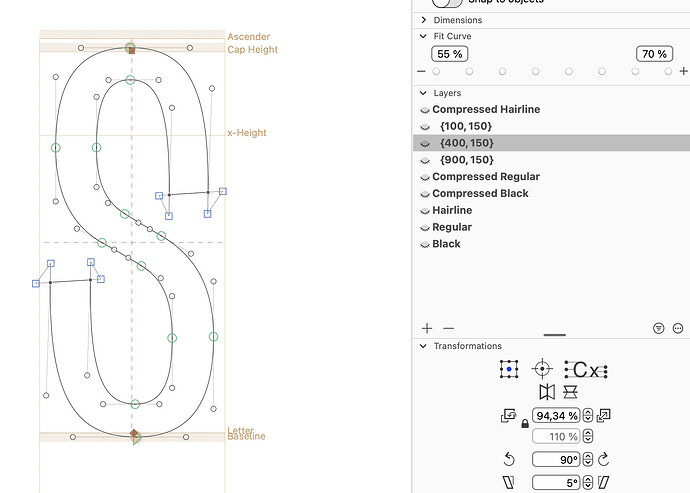Collapse the Fit Curve section
The width and height of the screenshot is (690, 493).
(424, 36)
